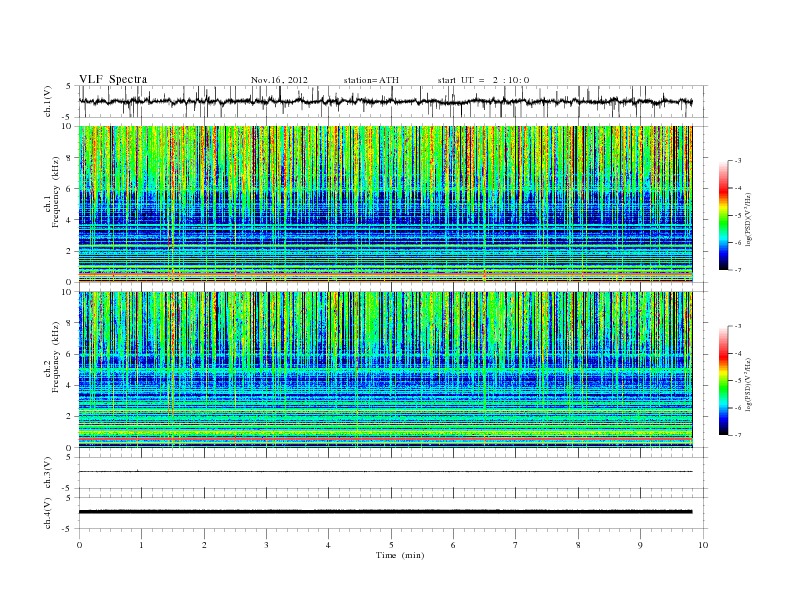Screen dimensions: 792x612
Task: Click the ch.1 color bar log(PSD) label
Action: click(x=750, y=219)
